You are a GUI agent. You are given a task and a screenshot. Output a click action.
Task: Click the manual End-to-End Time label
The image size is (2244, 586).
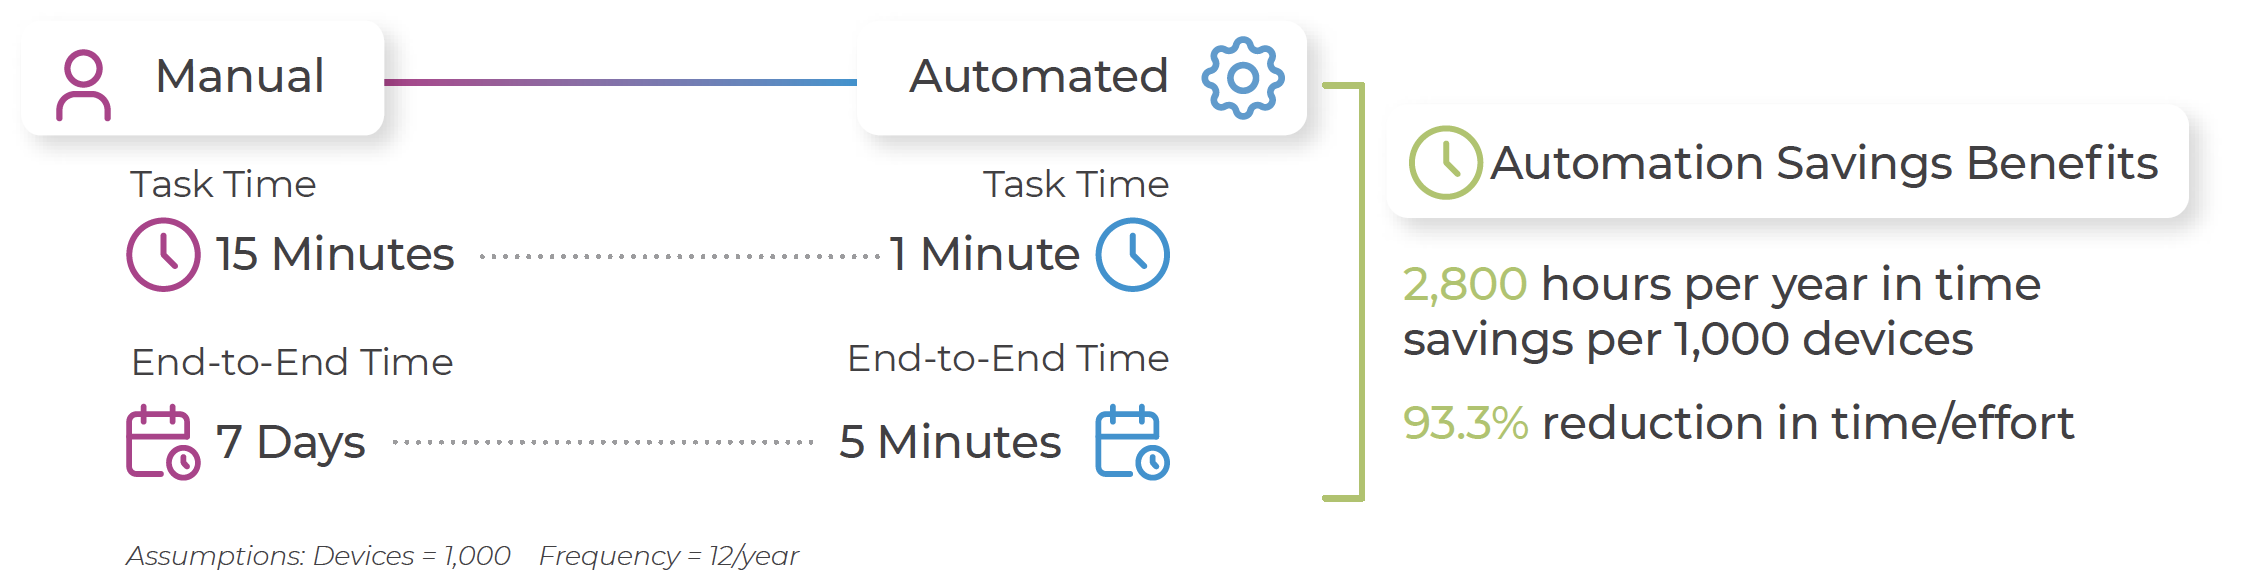pos(292,362)
